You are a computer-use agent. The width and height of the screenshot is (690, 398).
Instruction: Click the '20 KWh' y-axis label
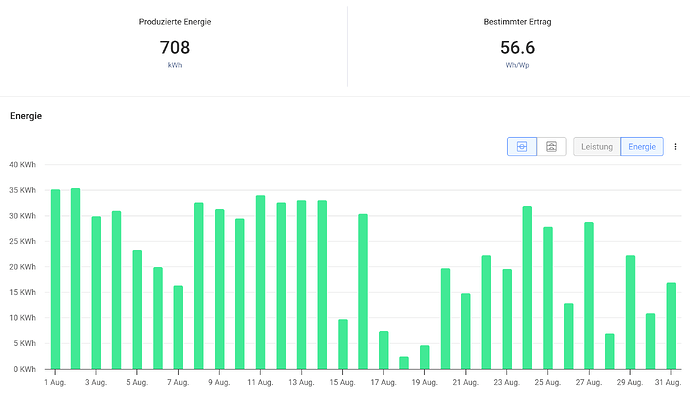(x=22, y=267)
